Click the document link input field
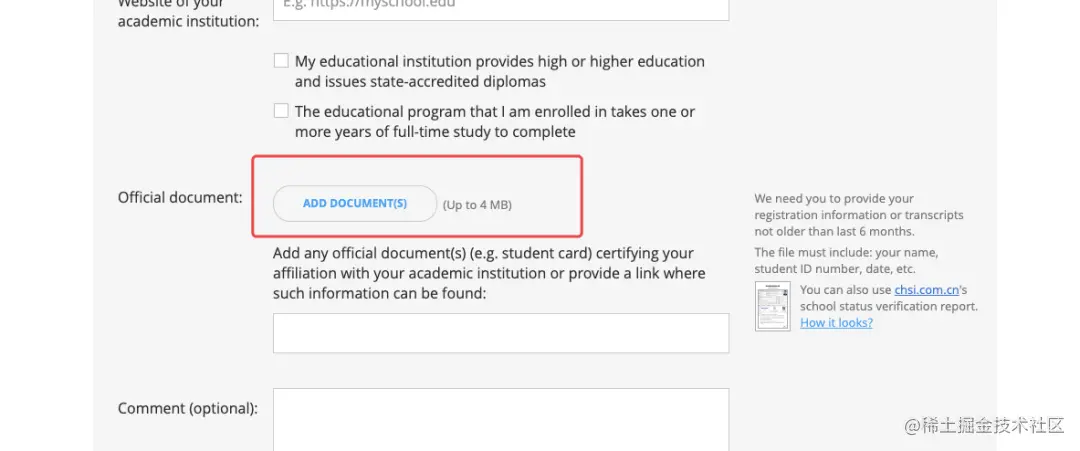 (500, 333)
